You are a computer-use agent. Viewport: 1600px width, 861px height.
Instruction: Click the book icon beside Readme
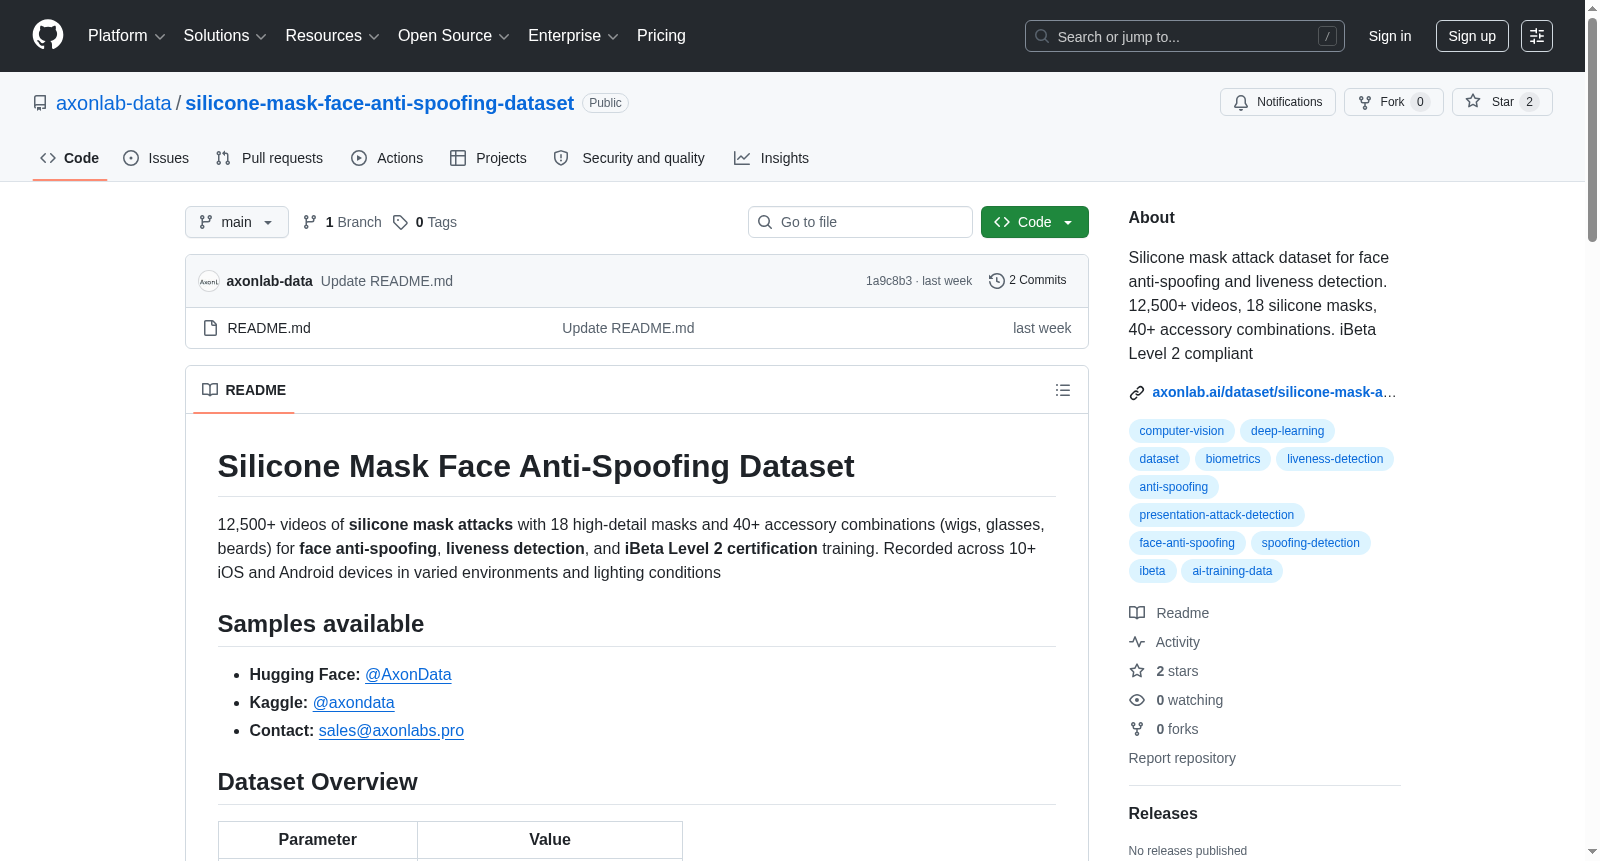click(x=1137, y=613)
